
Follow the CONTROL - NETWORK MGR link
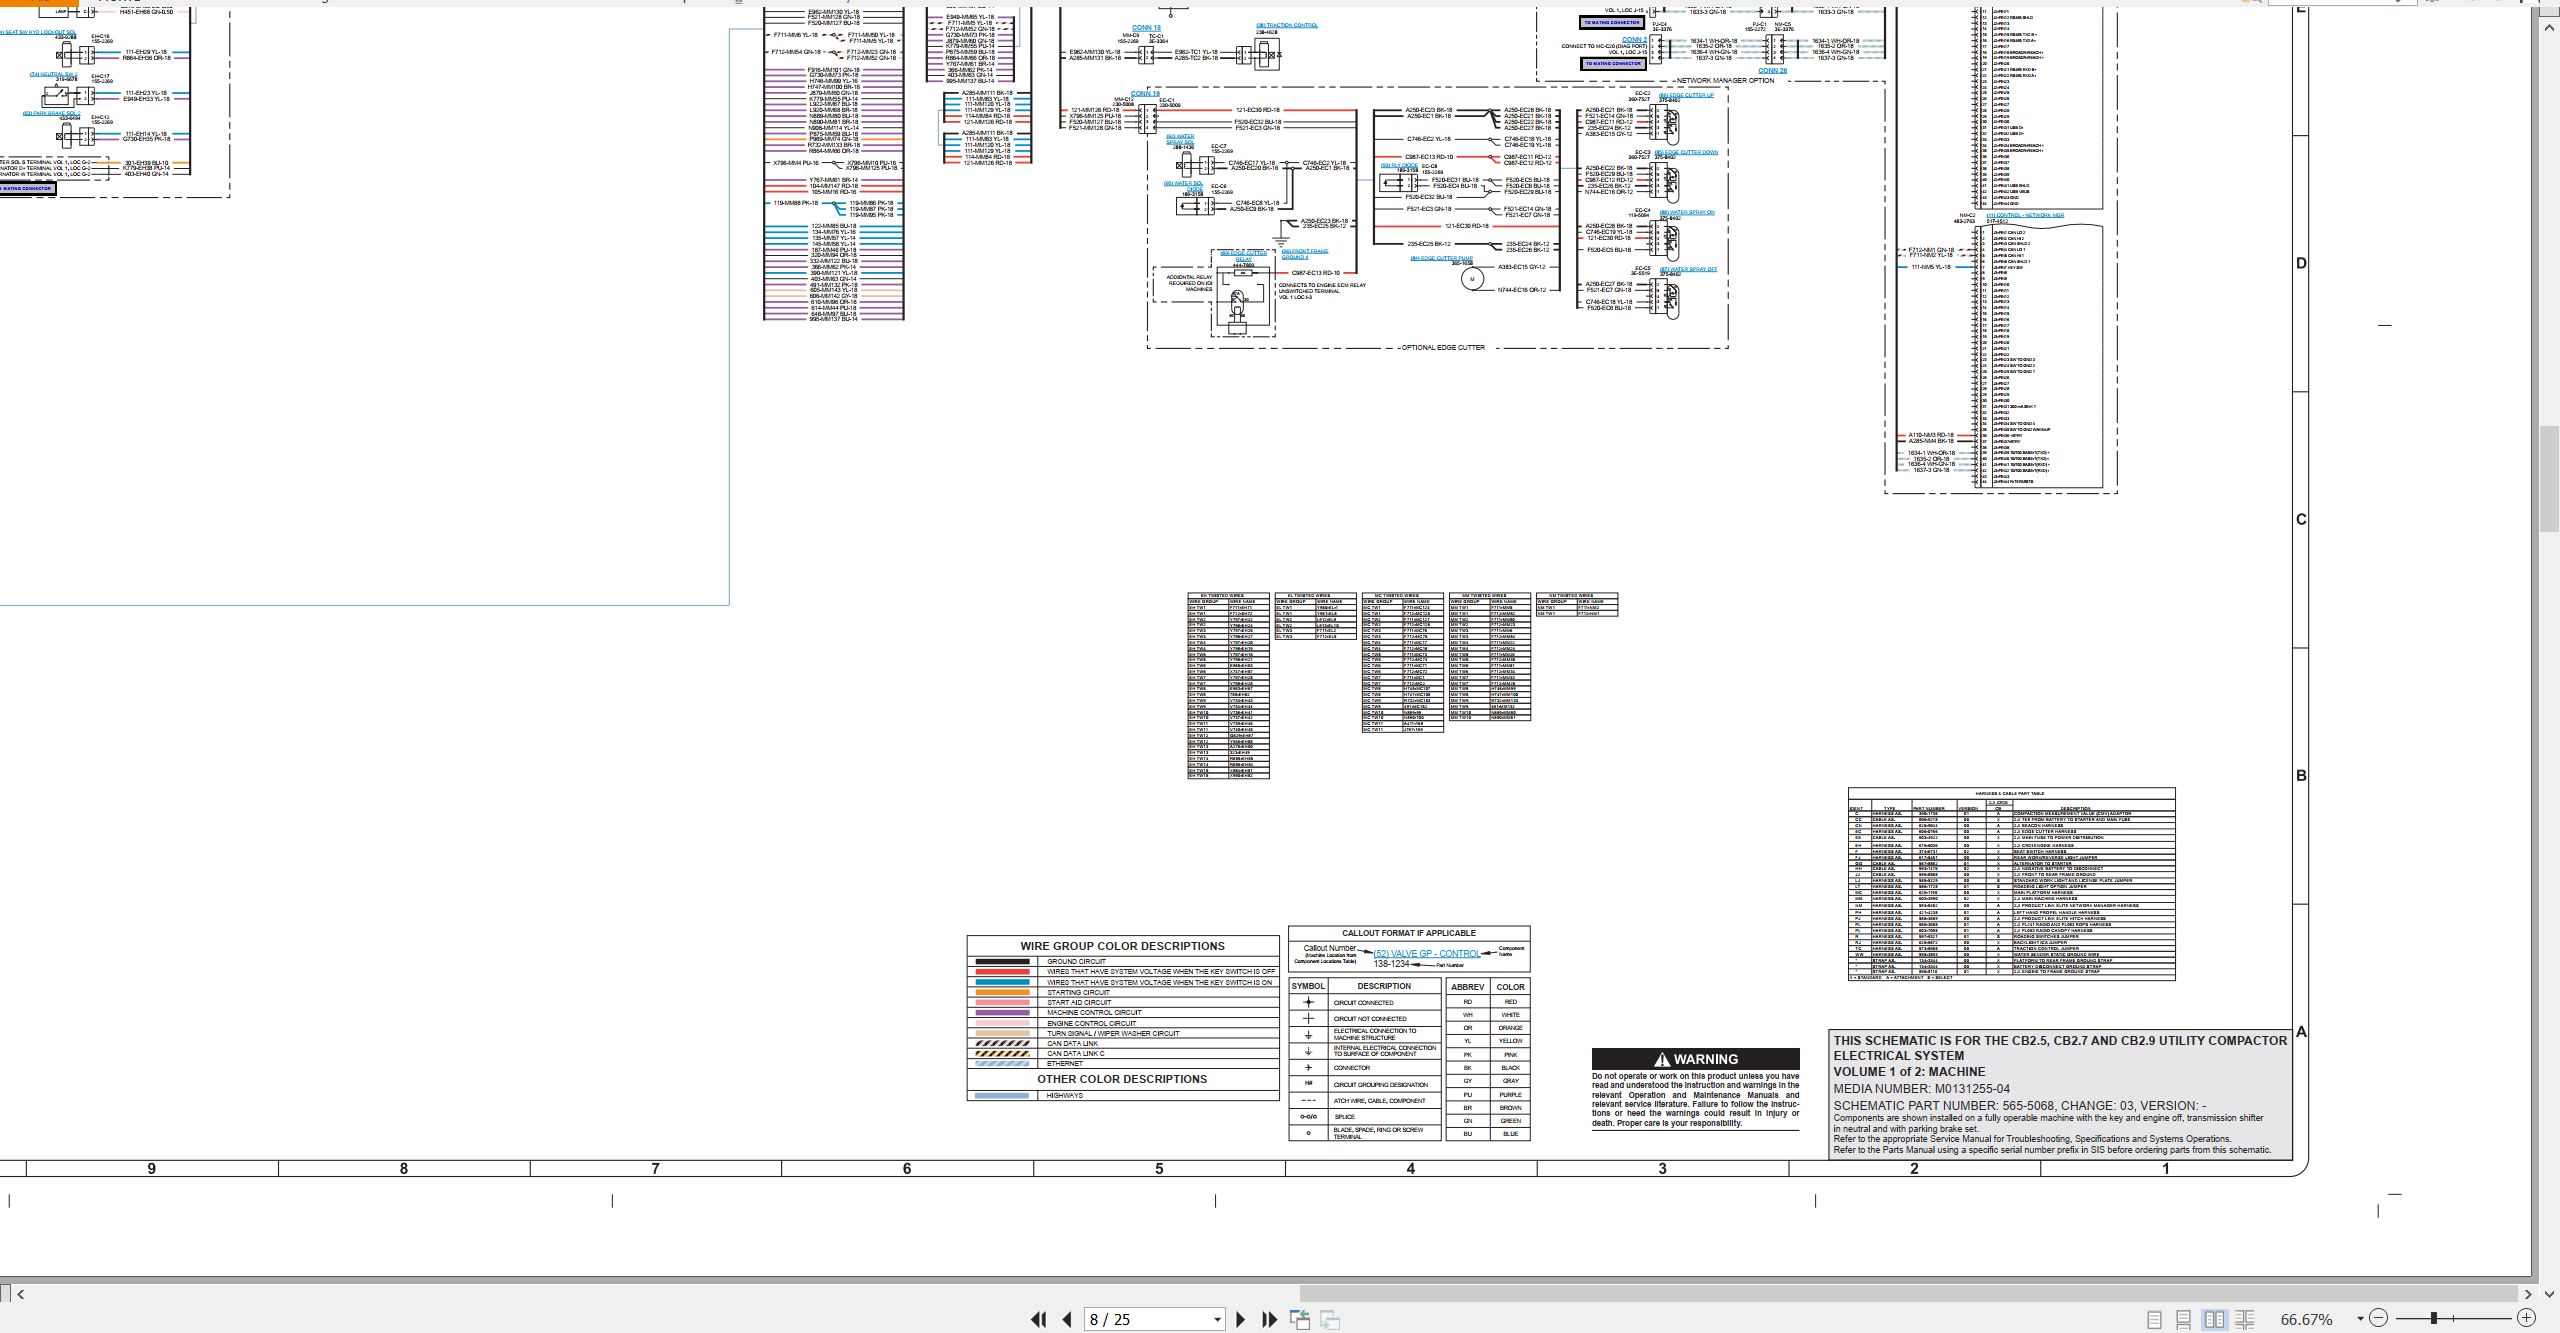(2025, 215)
